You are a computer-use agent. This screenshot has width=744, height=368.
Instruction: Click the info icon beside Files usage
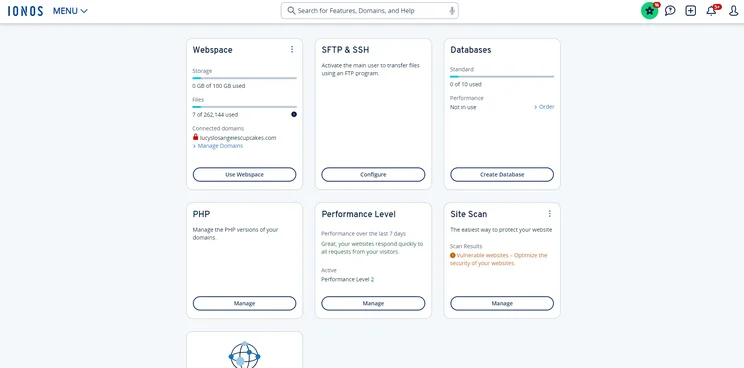point(294,114)
